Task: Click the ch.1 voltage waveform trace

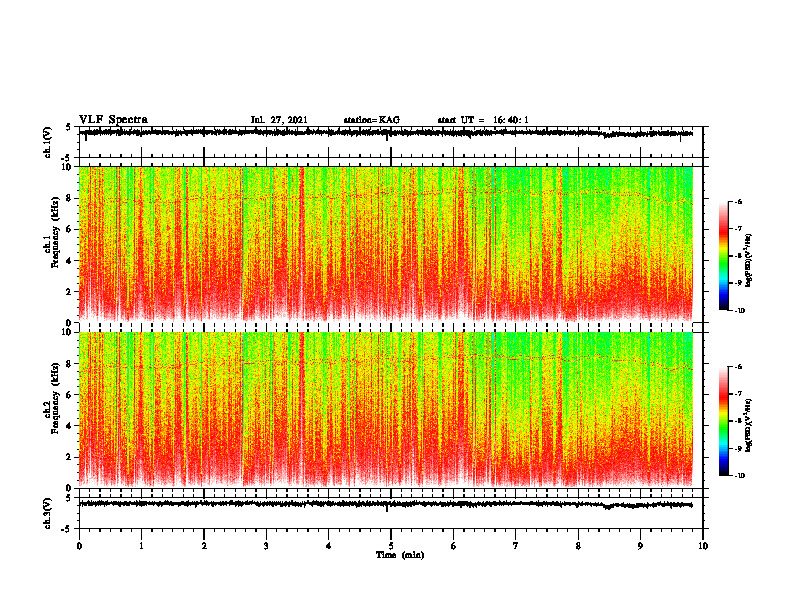Action: pos(386,133)
